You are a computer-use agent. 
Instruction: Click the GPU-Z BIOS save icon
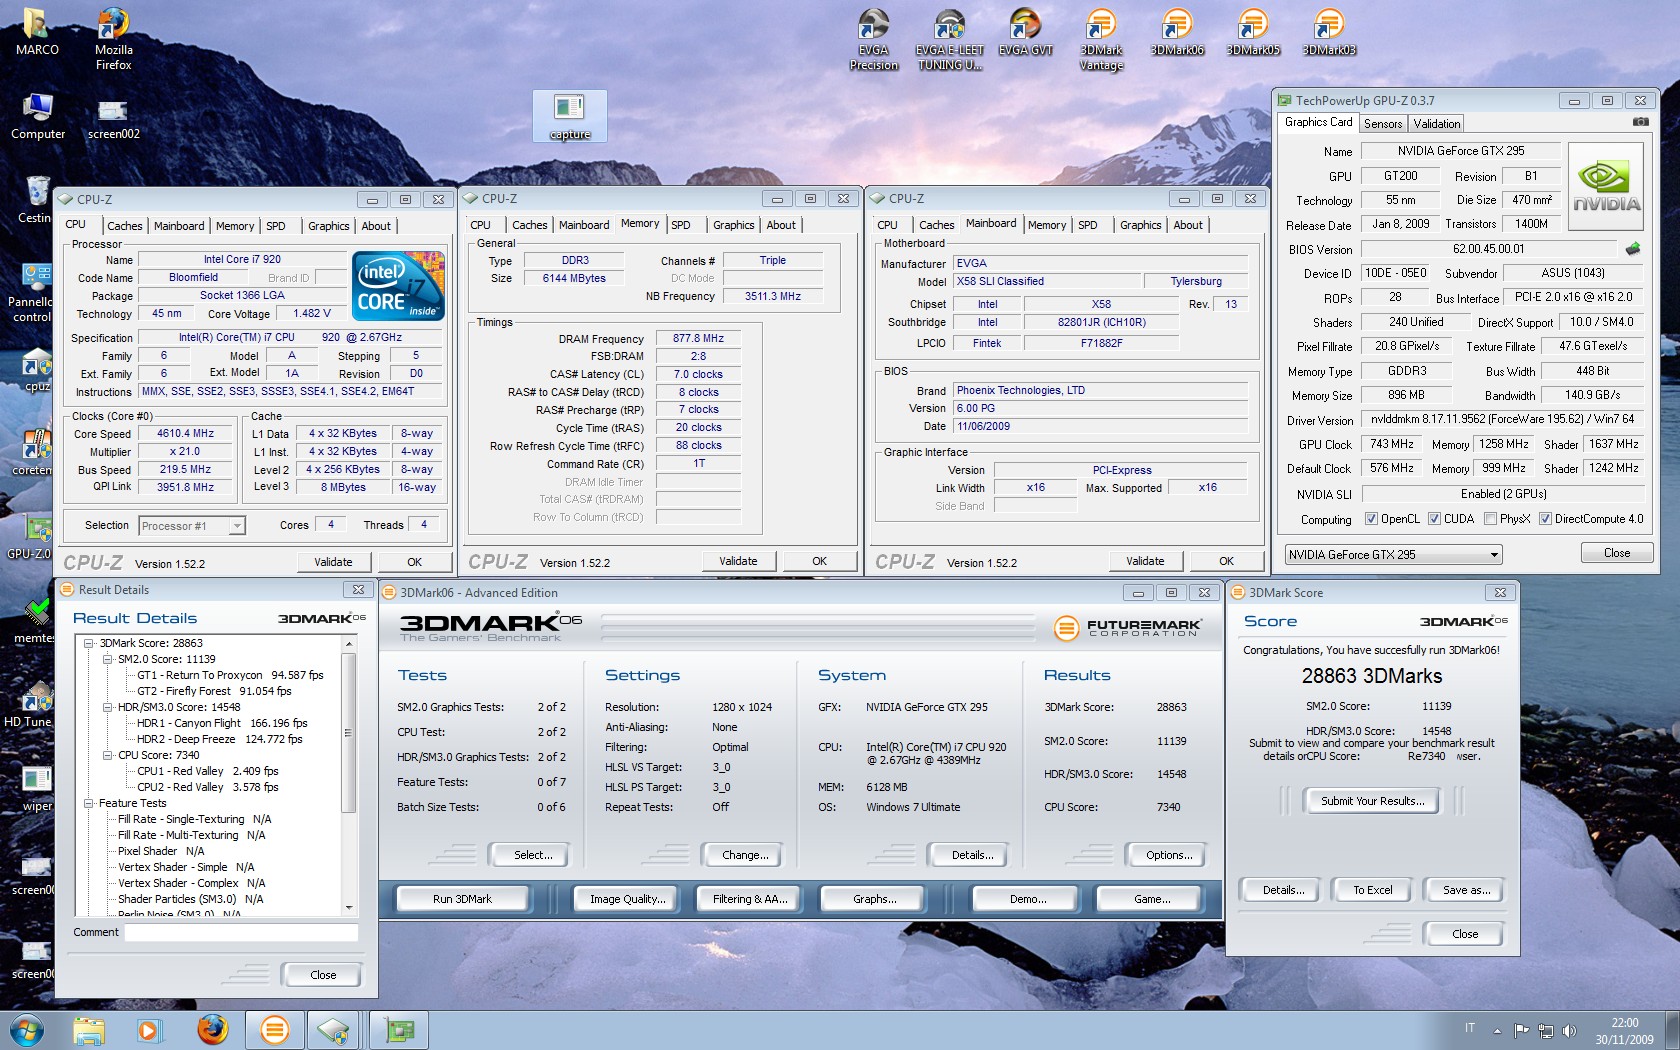coord(1633,248)
